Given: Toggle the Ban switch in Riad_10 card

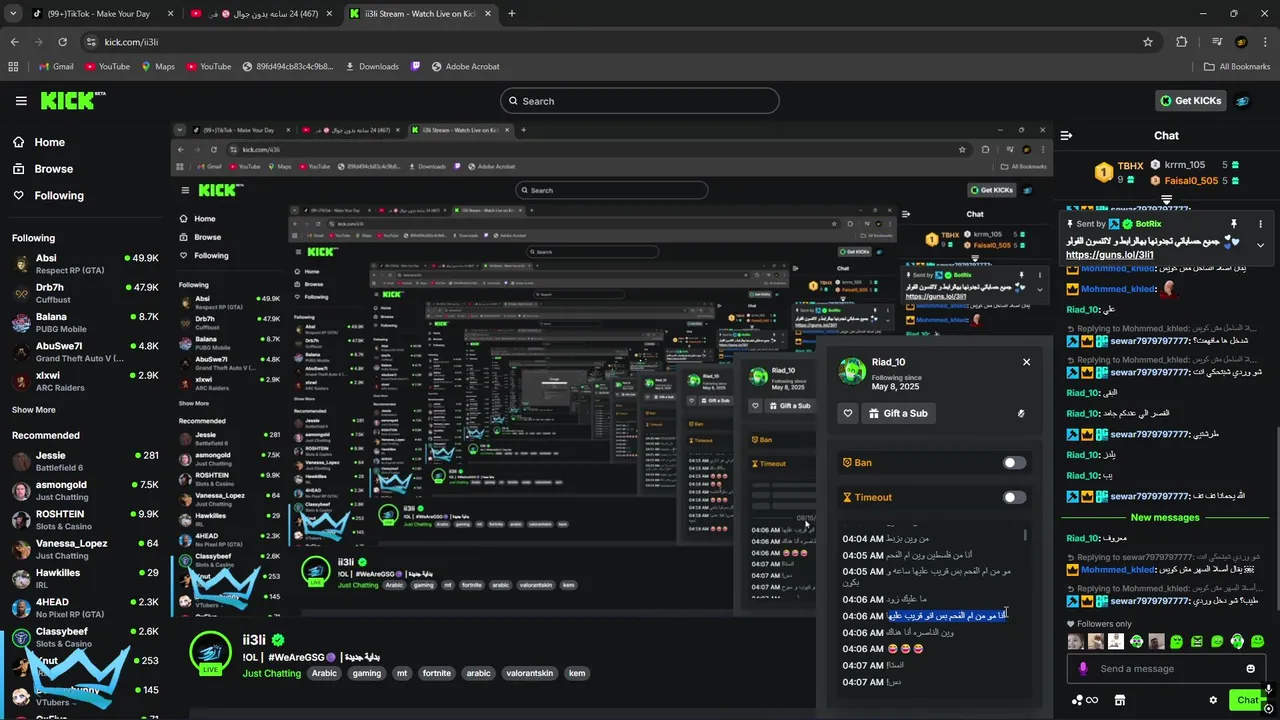Looking at the screenshot, I should point(1014,463).
